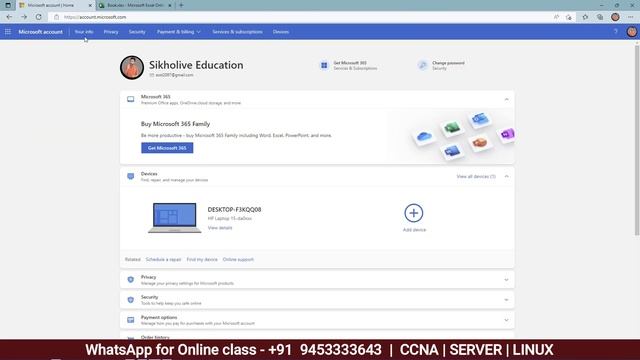This screenshot has width=640, height=360.
Task: Reload the page with Refresh icon
Action: 38,17
